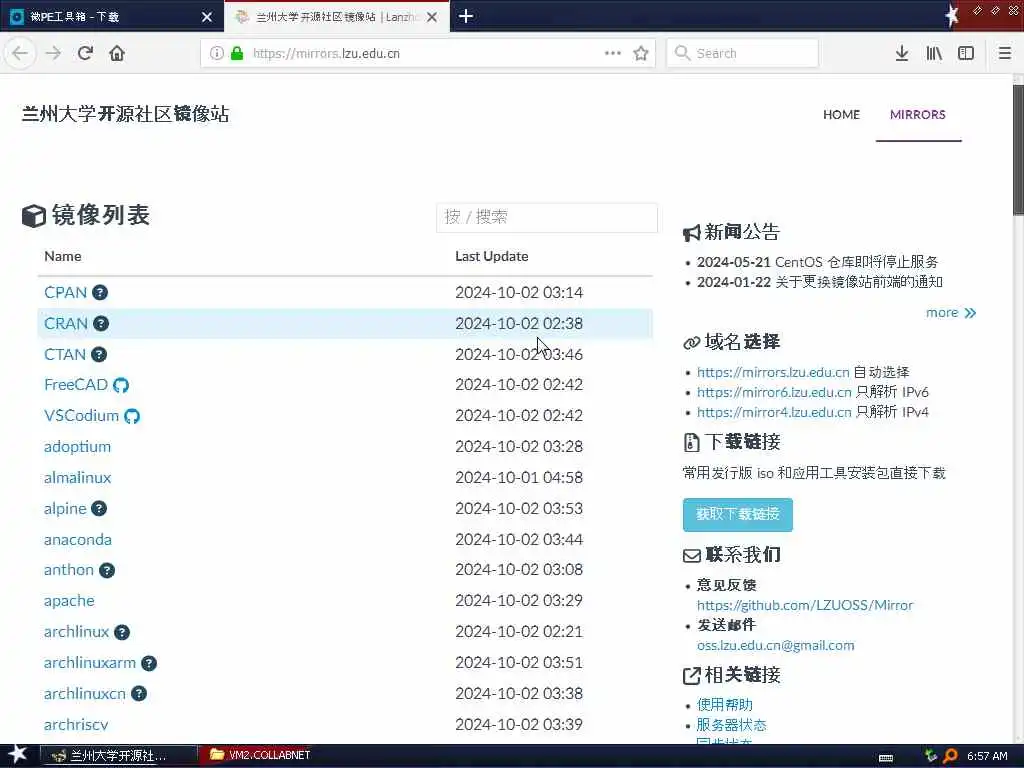Open the more news link

[951, 313]
